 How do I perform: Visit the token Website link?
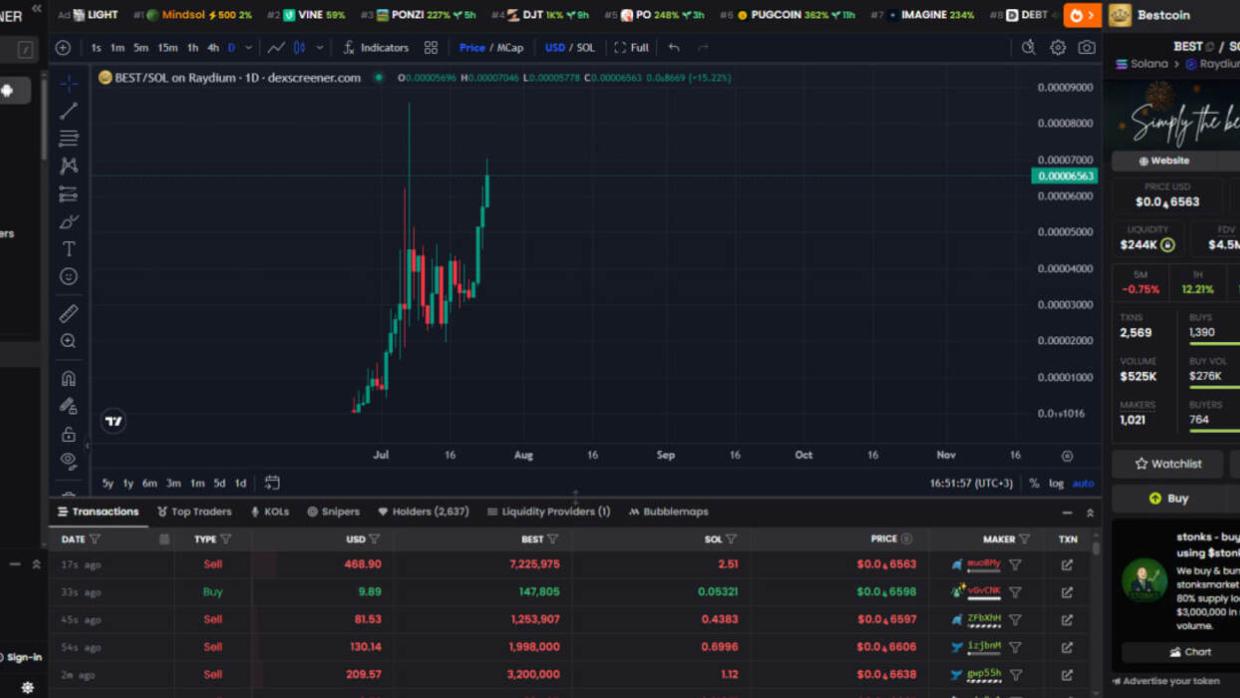[1163, 160]
